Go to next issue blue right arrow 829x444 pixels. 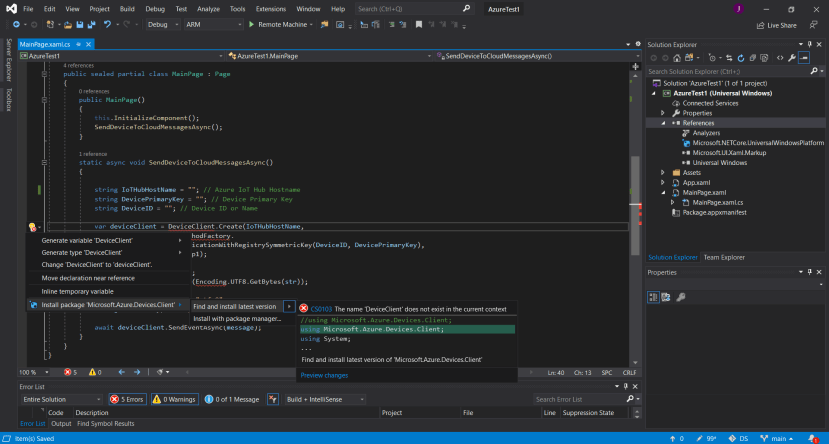[137, 372]
